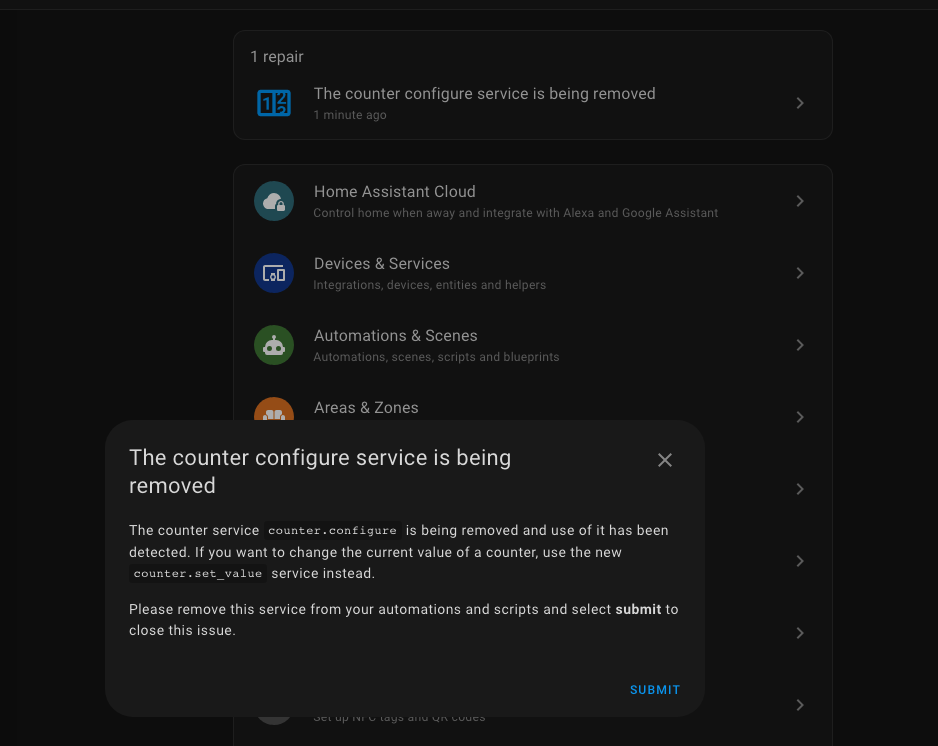
Task: Expand the Devices & Services chevron
Action: point(799,273)
